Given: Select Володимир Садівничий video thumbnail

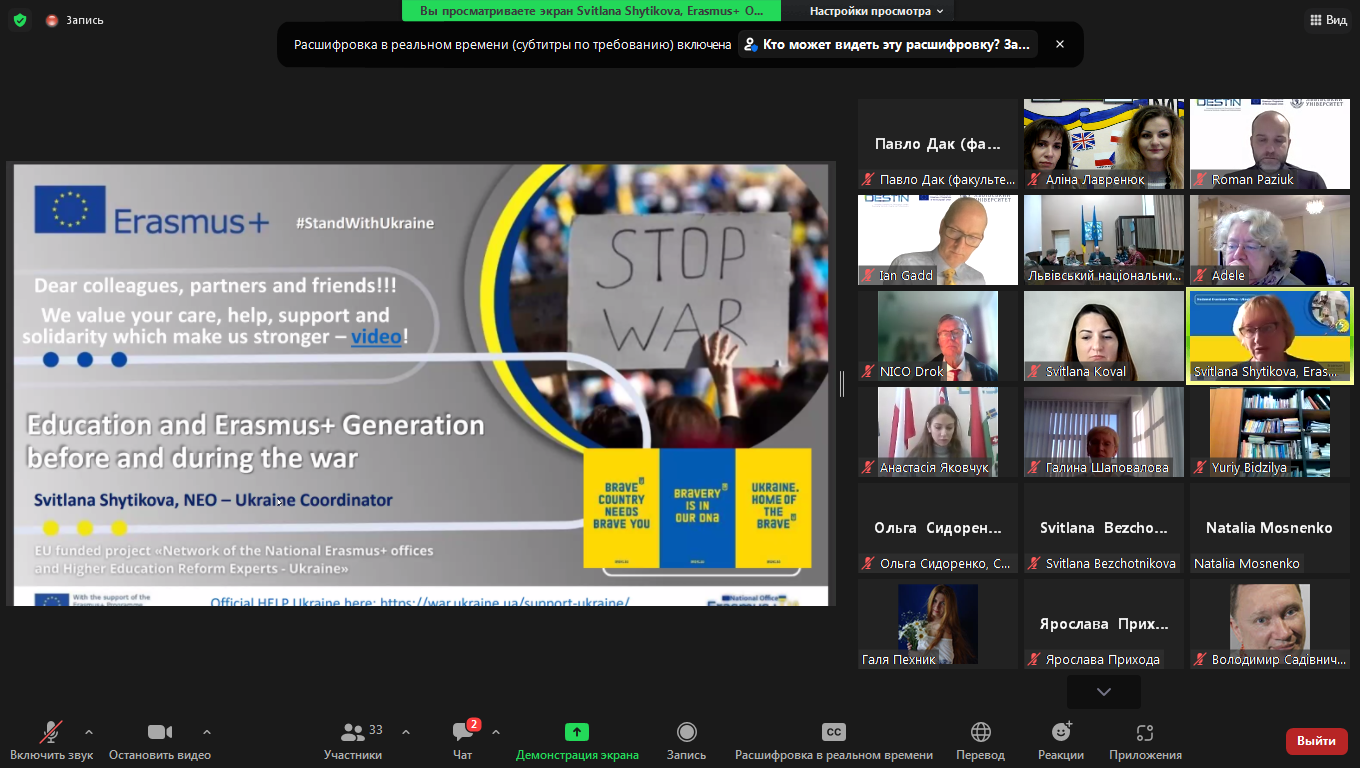Looking at the screenshot, I should coord(1270,624).
